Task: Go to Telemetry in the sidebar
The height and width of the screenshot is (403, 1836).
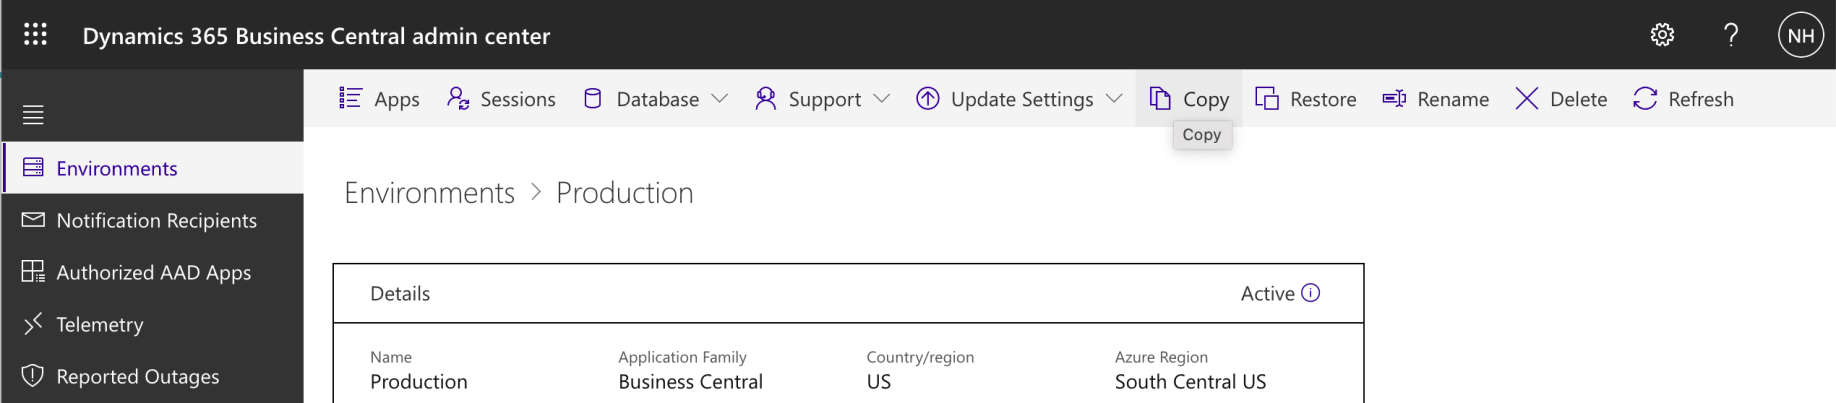Action: (x=99, y=324)
